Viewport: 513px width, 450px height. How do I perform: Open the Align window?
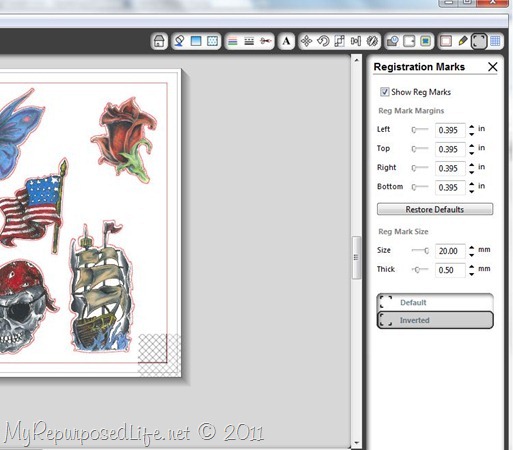tap(356, 41)
